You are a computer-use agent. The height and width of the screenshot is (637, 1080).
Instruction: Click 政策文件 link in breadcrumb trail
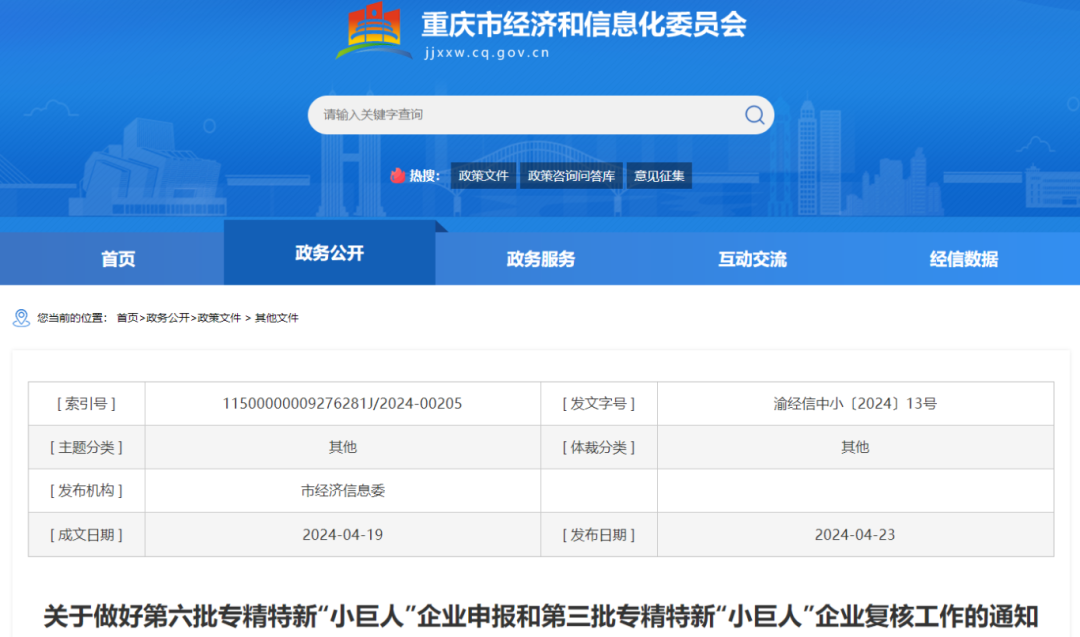click(219, 318)
